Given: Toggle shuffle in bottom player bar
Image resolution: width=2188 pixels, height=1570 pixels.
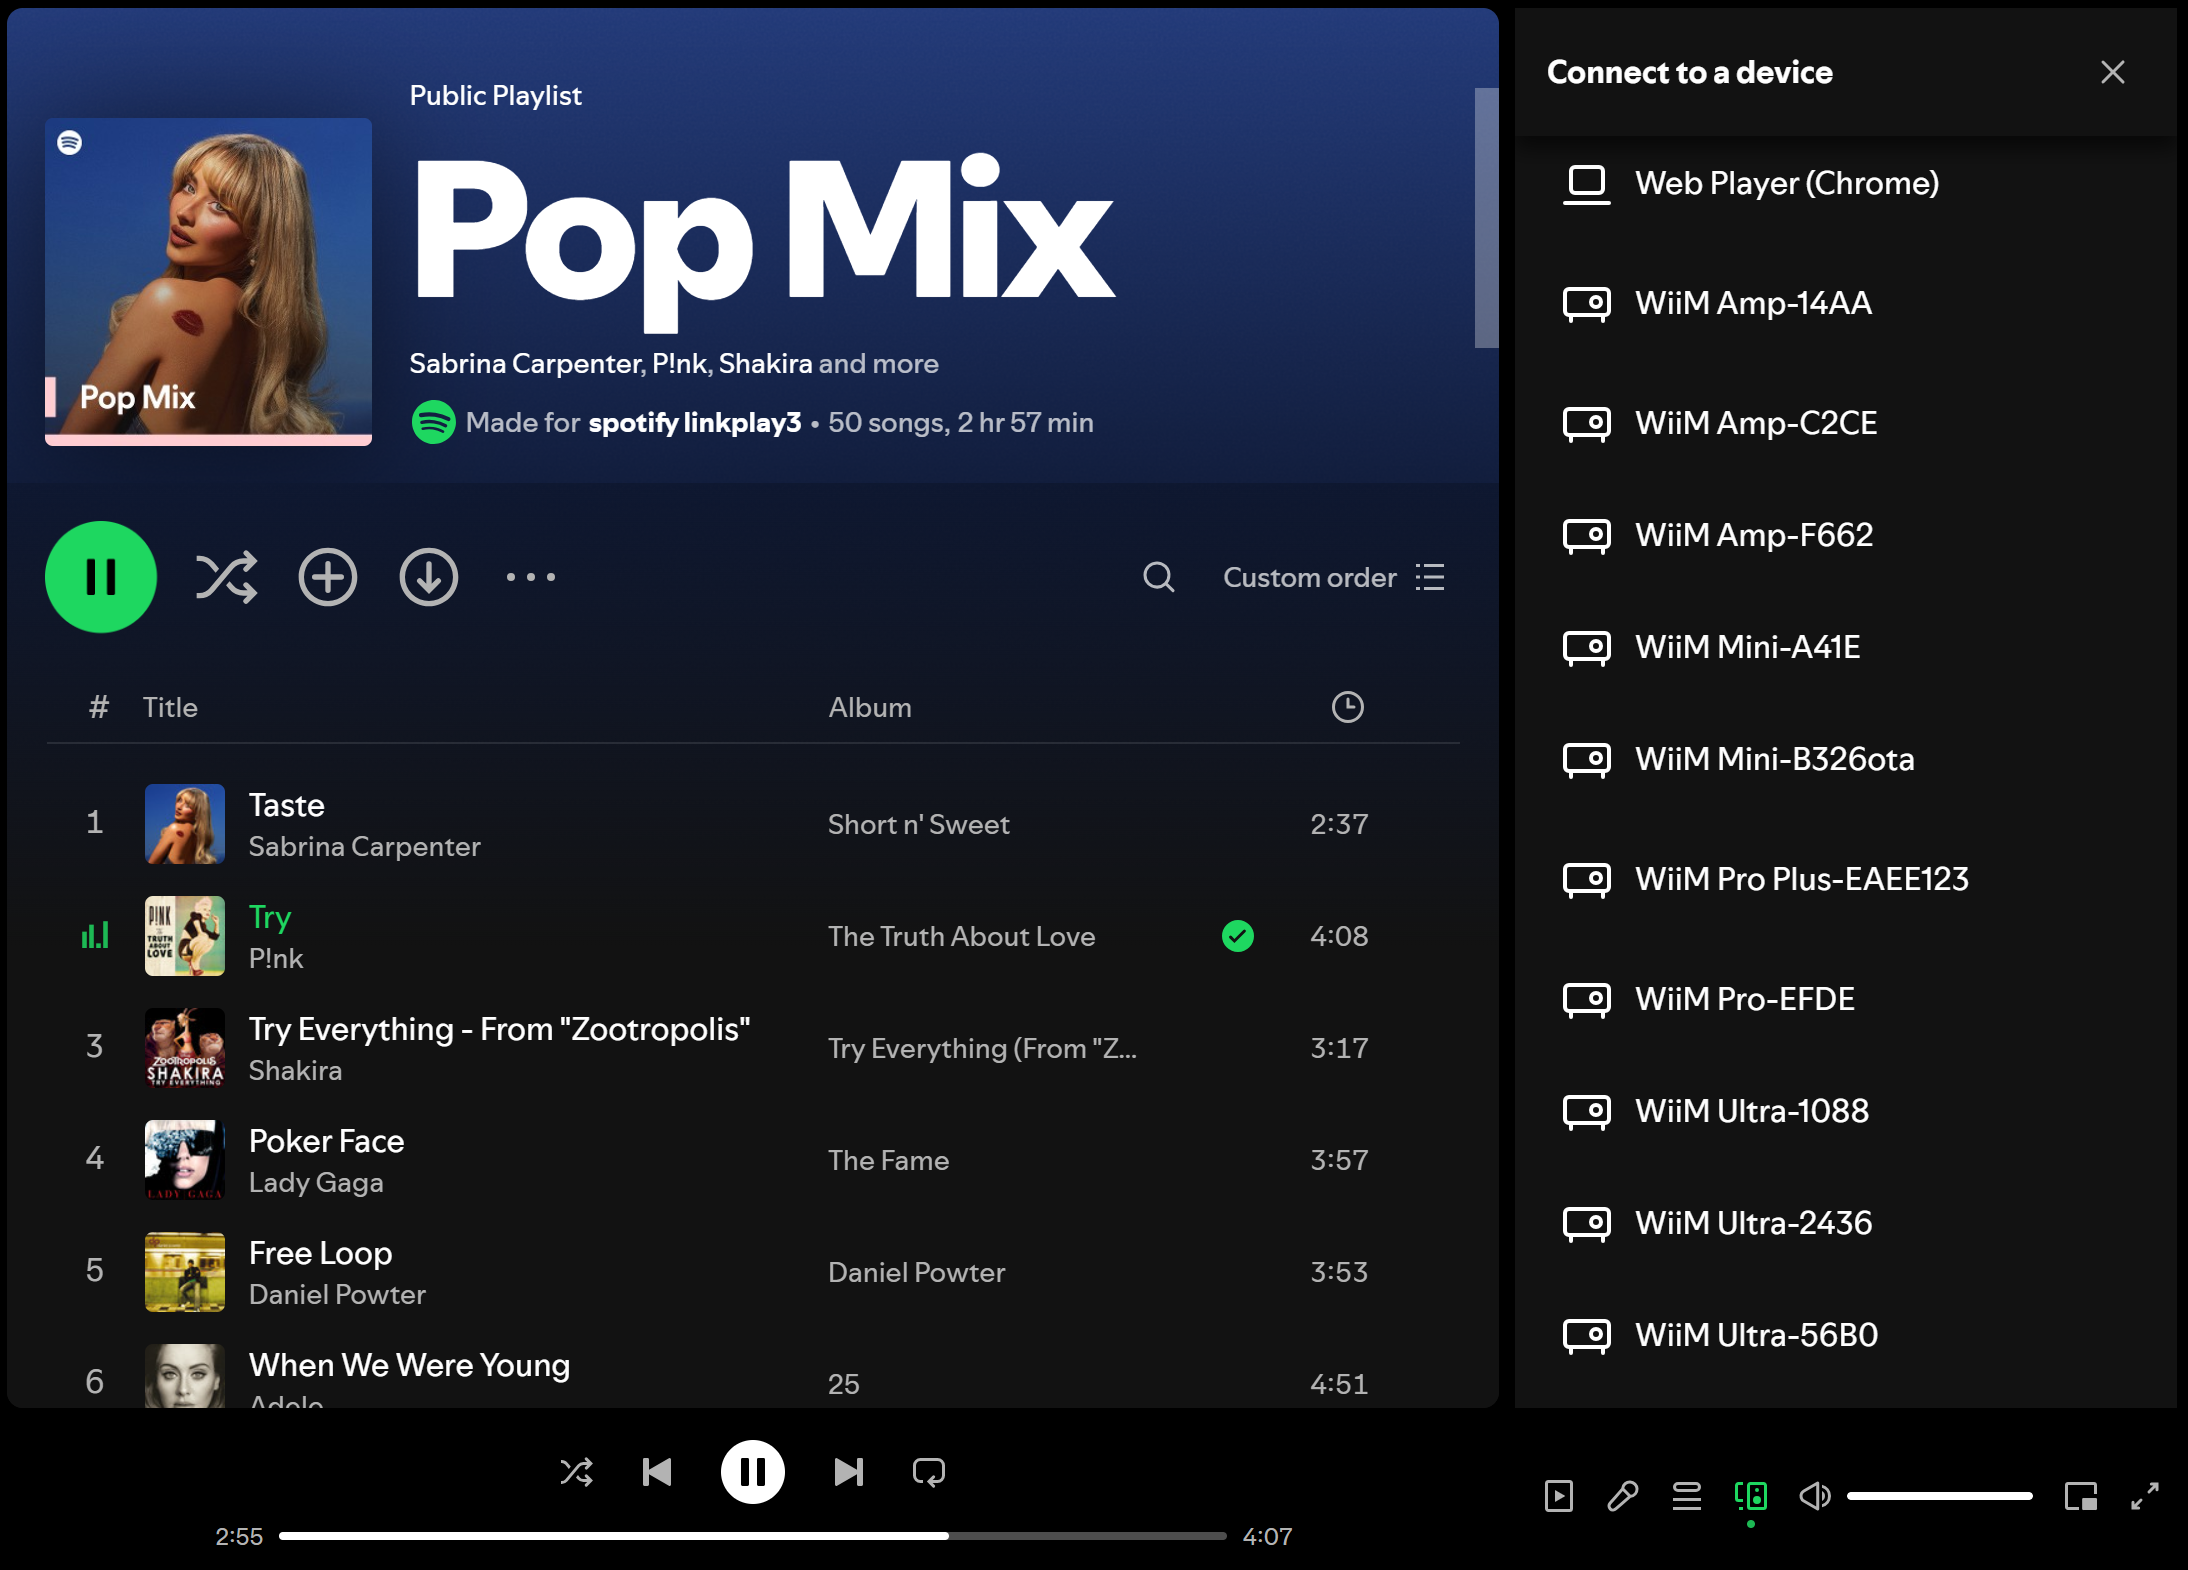Looking at the screenshot, I should point(576,1472).
